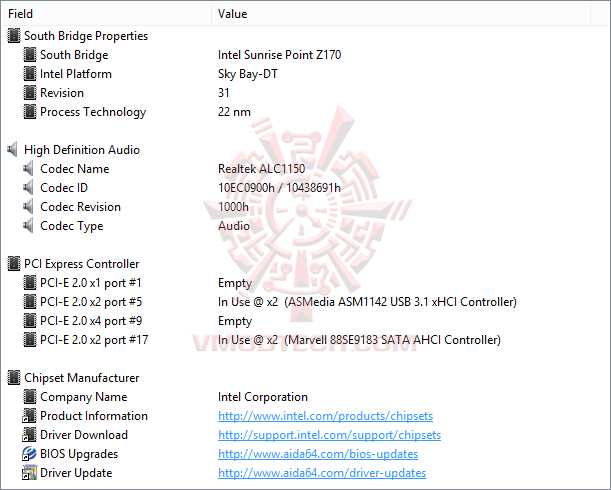Click the High Definition Audio speaker icon
This screenshot has height=490, width=611.
tap(12, 150)
